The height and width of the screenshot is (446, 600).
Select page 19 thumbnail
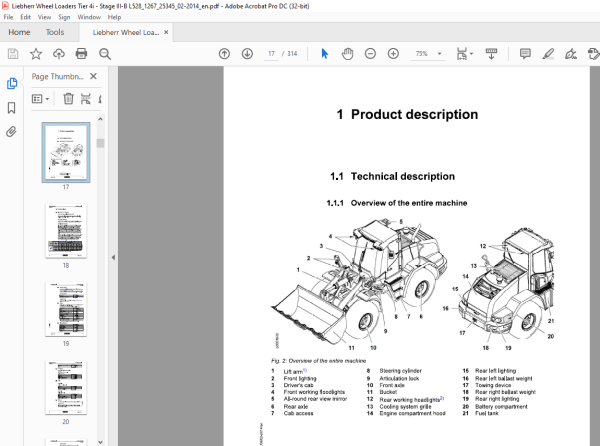coord(66,309)
